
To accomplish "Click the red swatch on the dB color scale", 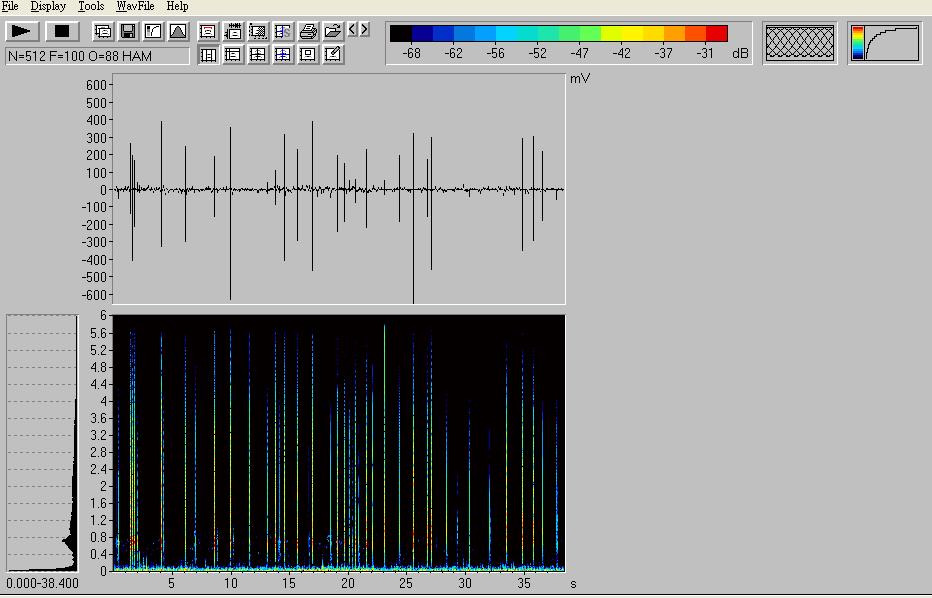I will (x=716, y=33).
